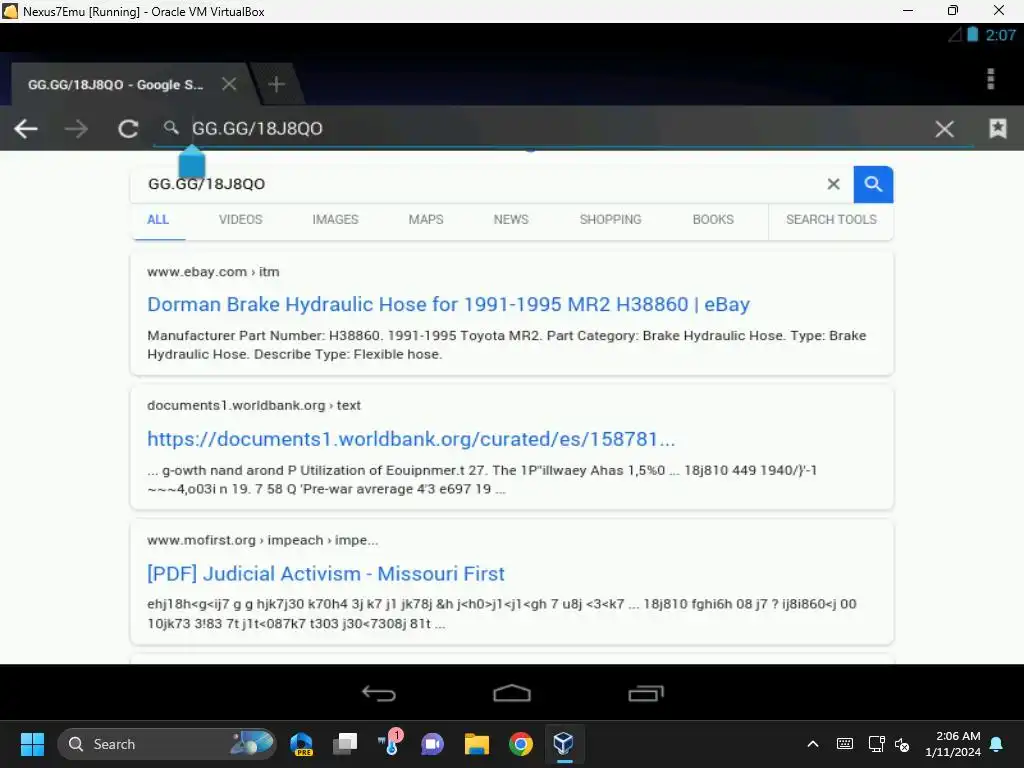The width and height of the screenshot is (1024, 768).
Task: Open the app with PRE badge in taskbar
Action: click(x=302, y=744)
